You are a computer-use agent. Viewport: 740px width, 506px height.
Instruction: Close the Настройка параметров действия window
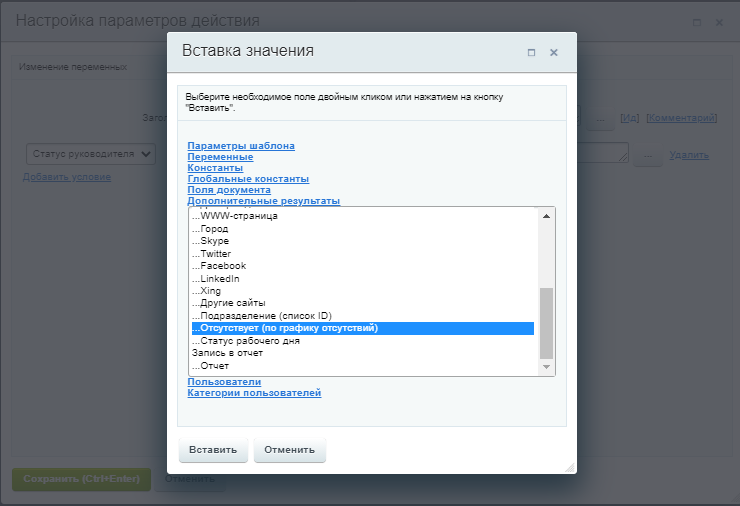pyautogui.click(x=719, y=22)
